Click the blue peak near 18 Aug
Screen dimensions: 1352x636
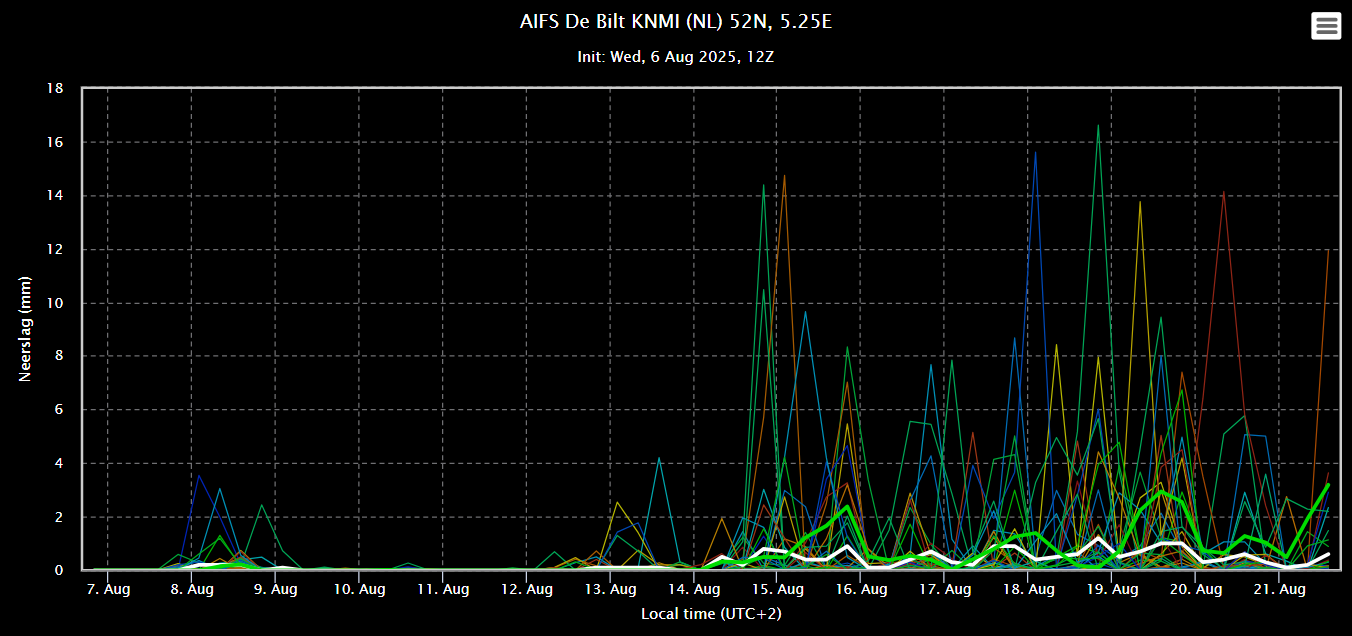1035,152
